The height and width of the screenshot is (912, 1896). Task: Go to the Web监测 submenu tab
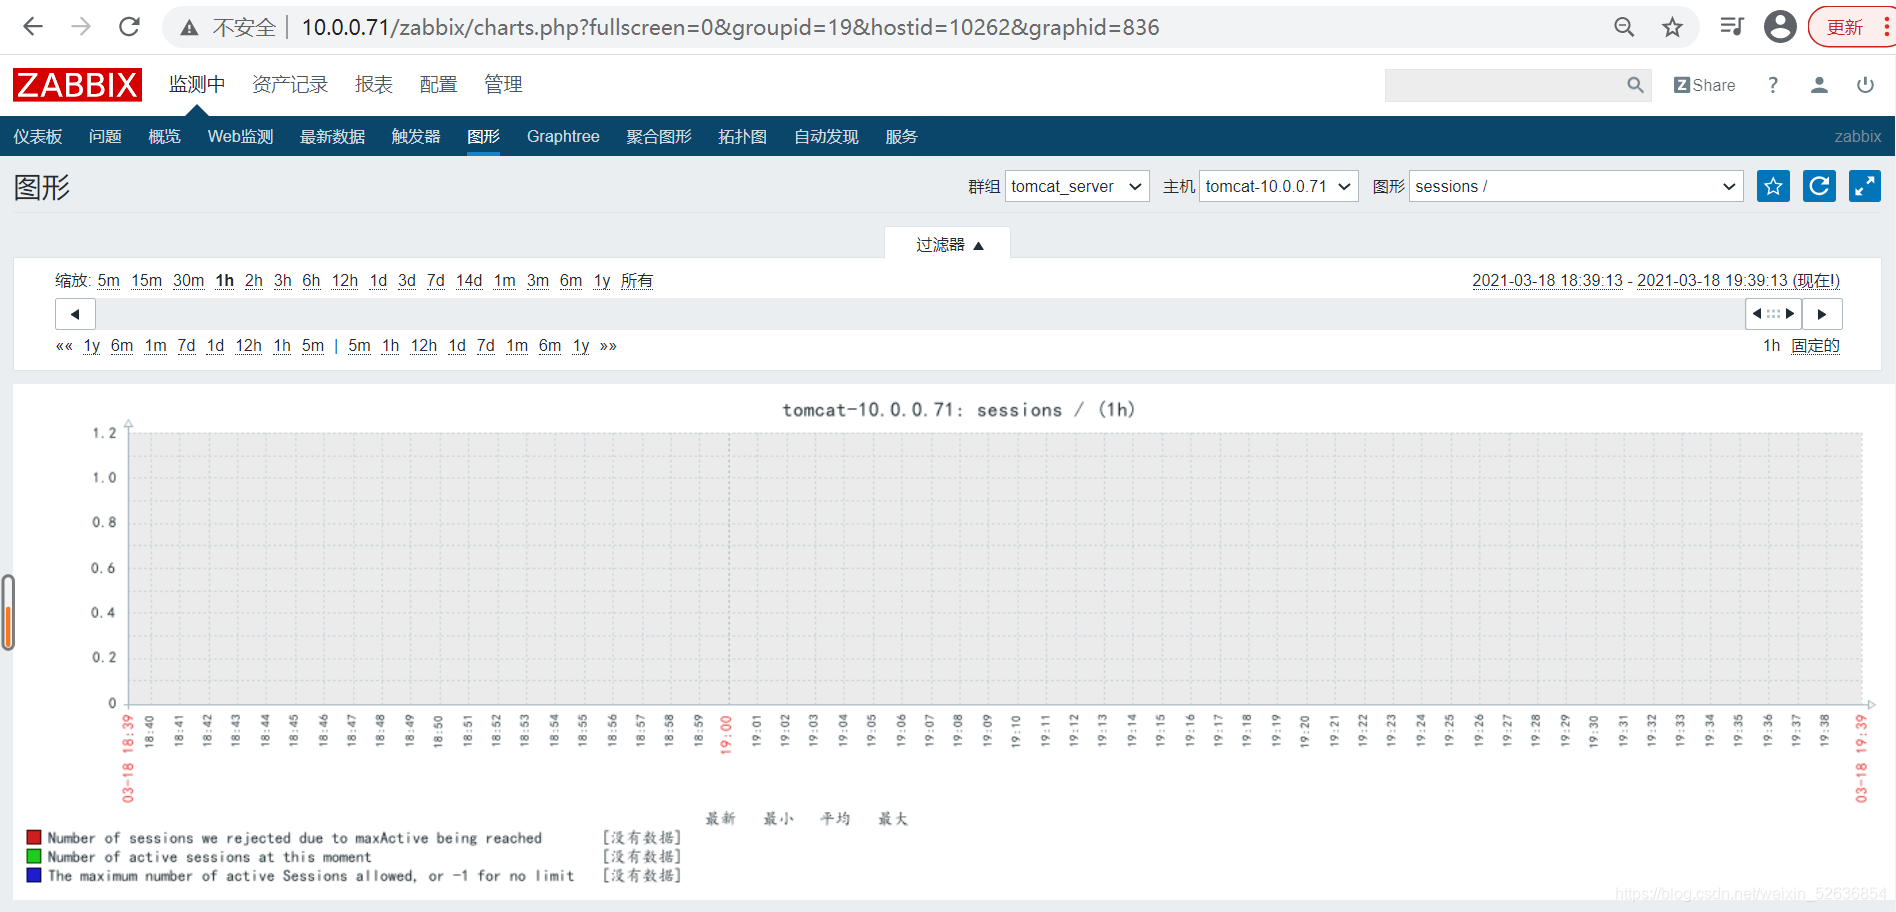[x=240, y=137]
